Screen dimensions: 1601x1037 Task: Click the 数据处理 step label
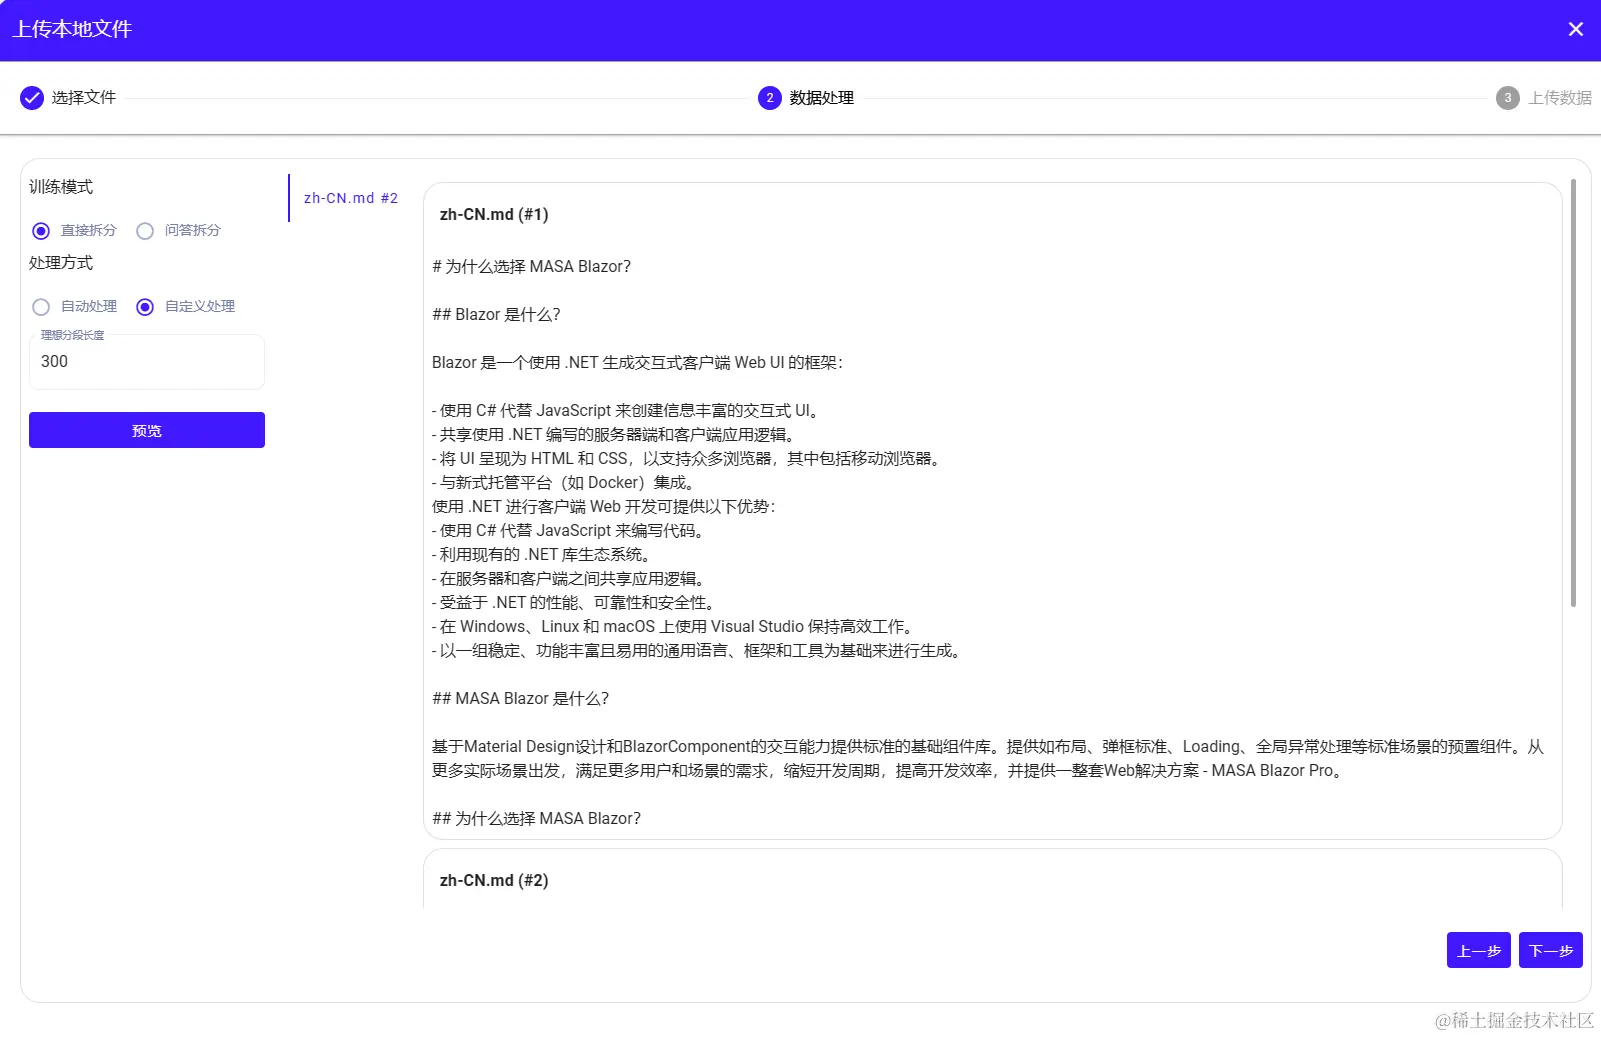tap(821, 98)
